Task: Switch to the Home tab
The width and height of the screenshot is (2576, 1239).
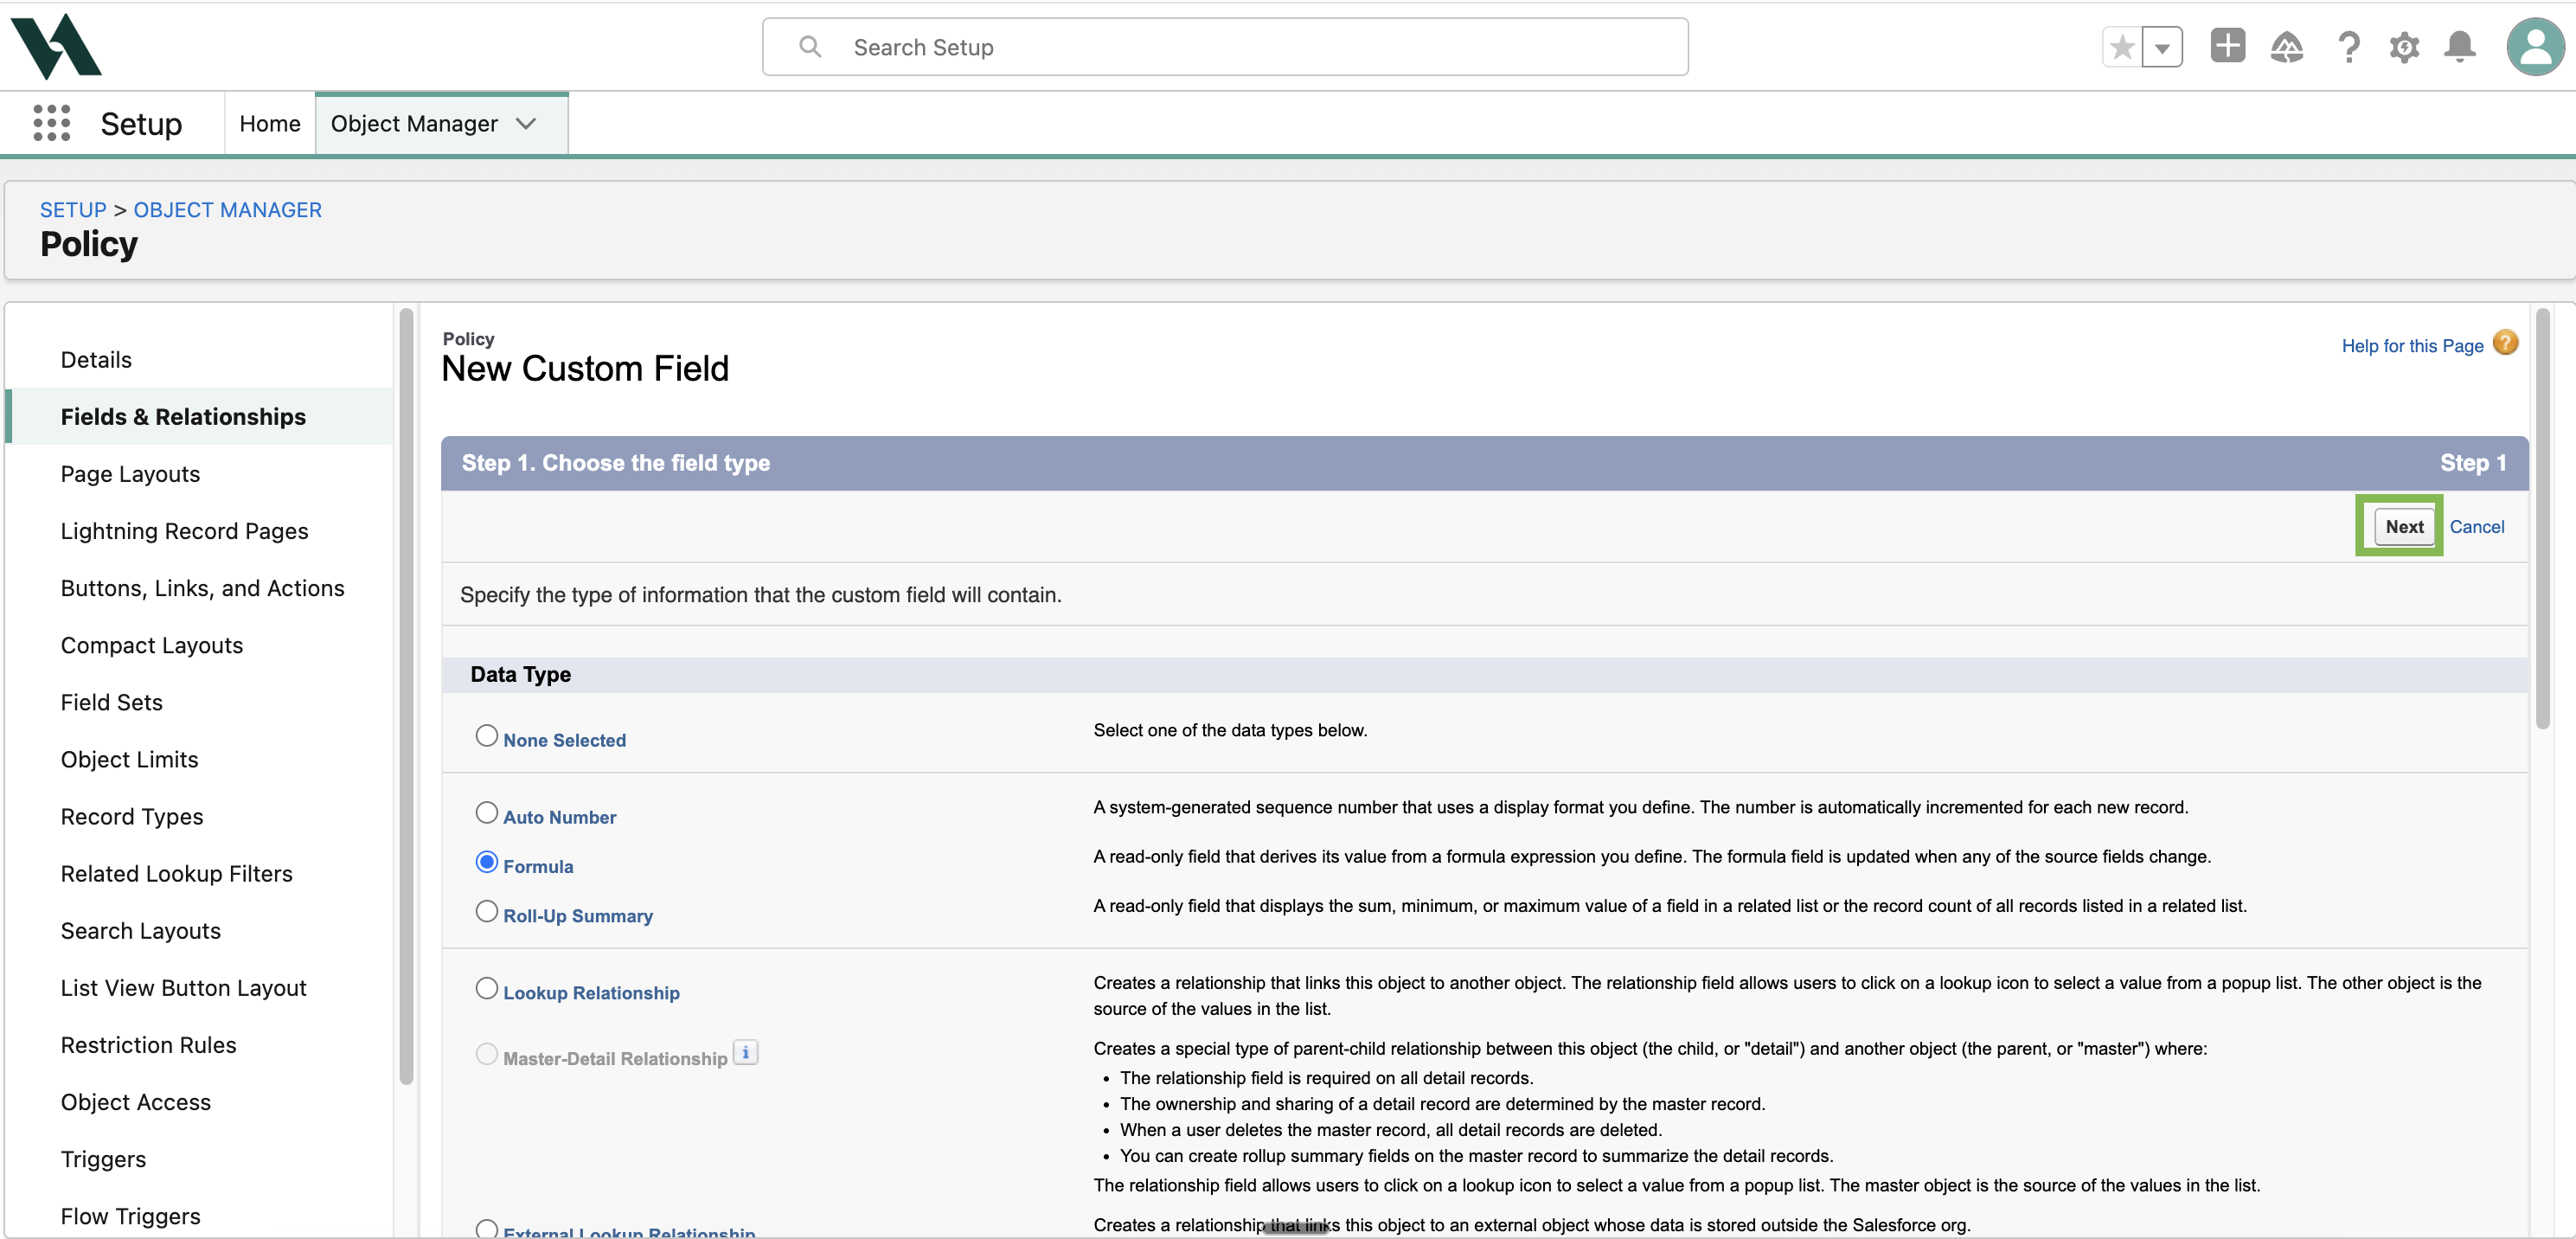Action: tap(270, 124)
